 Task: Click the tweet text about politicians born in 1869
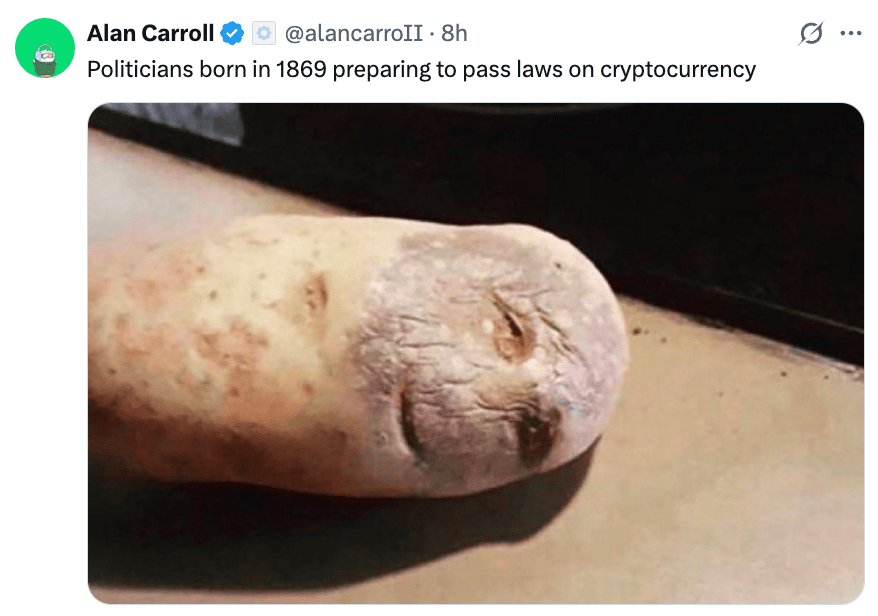coord(421,70)
